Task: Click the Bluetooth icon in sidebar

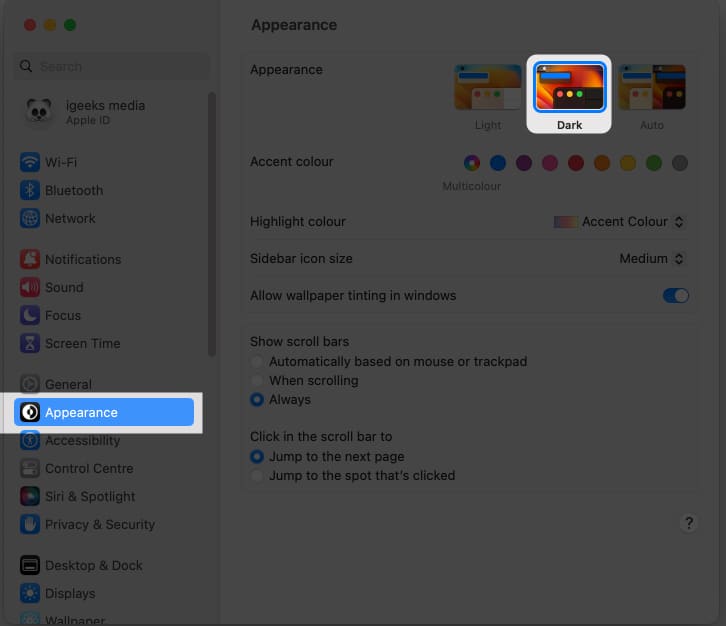Action: [30, 190]
